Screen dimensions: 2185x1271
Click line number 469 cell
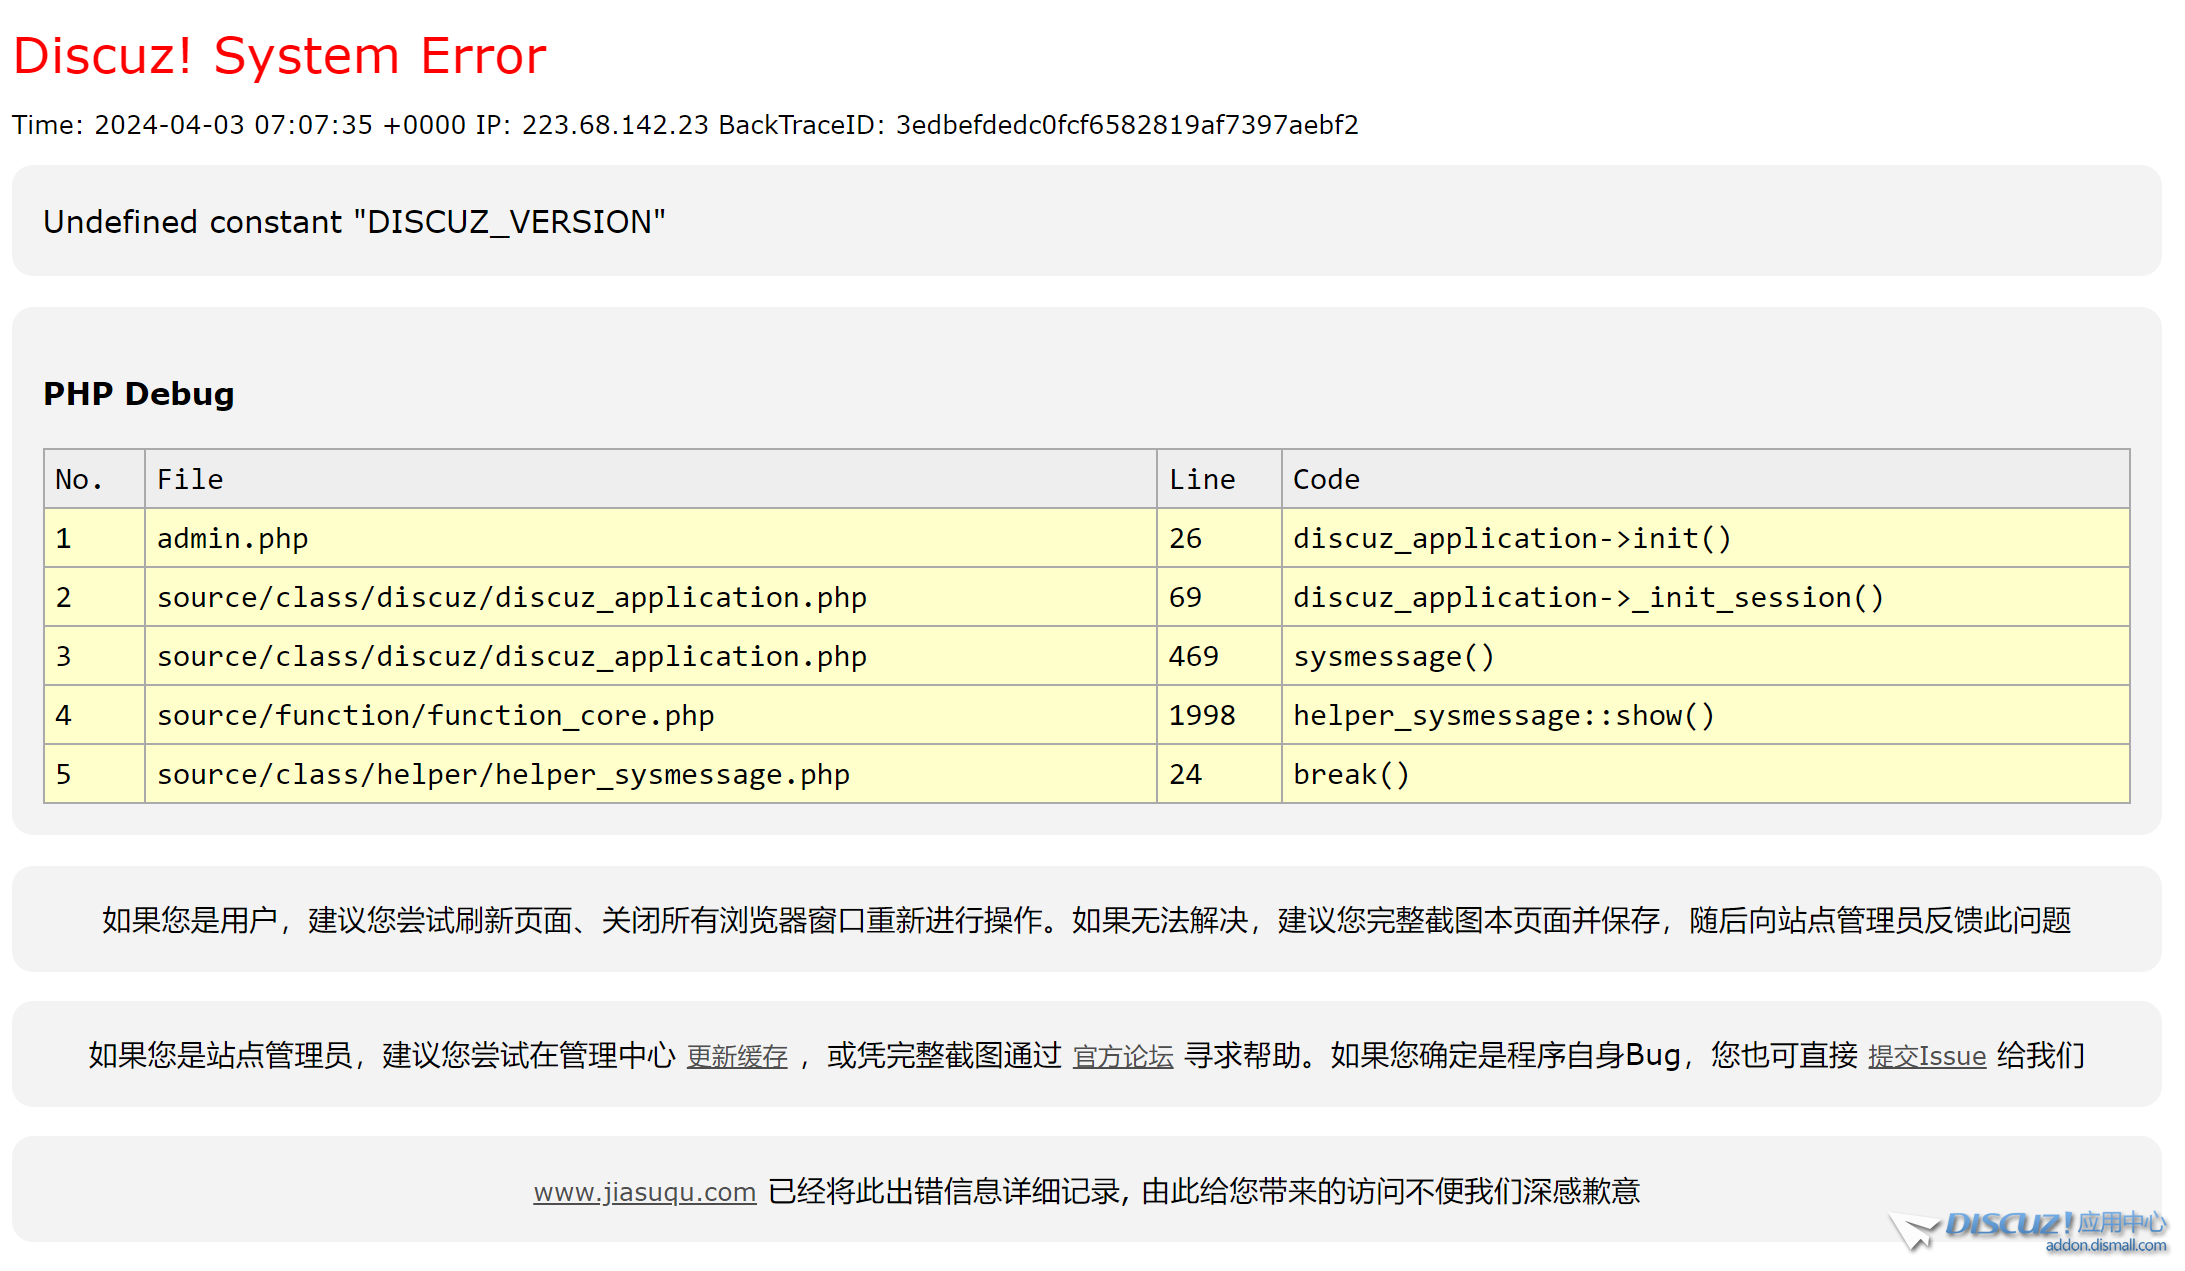tap(1193, 657)
